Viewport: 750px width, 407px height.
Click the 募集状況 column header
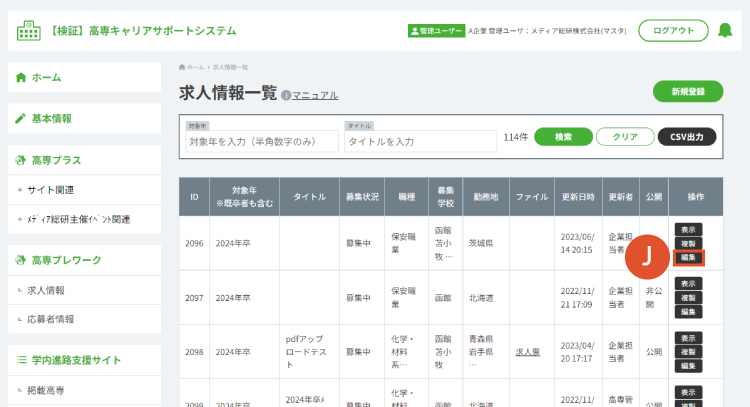362,197
